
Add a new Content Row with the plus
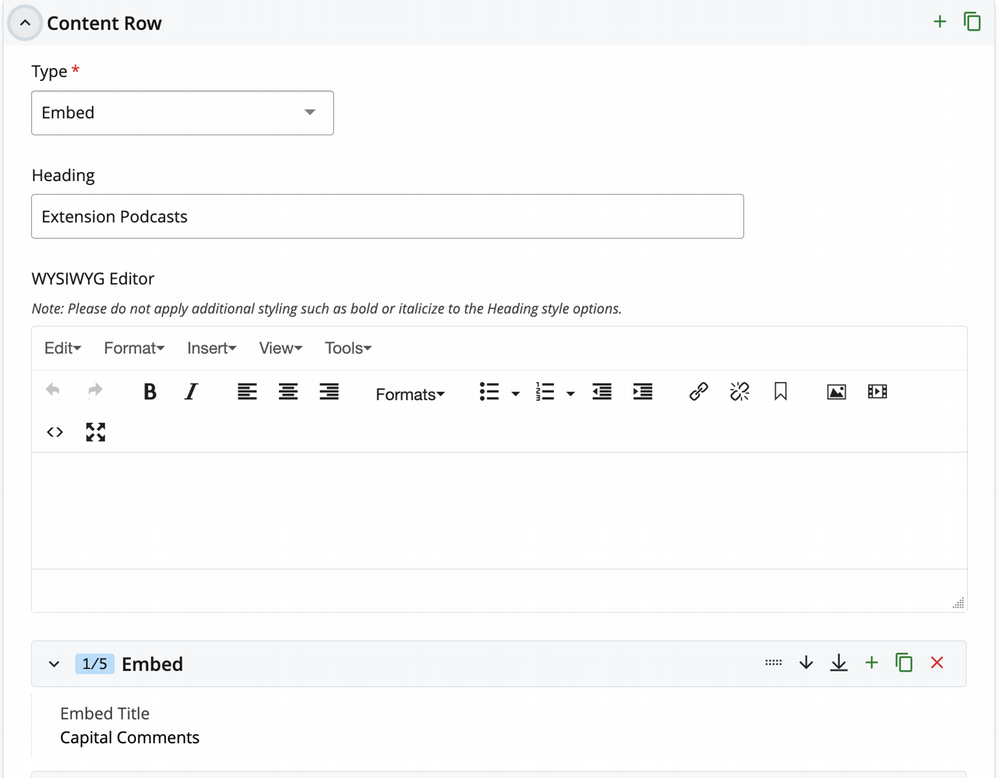click(940, 21)
